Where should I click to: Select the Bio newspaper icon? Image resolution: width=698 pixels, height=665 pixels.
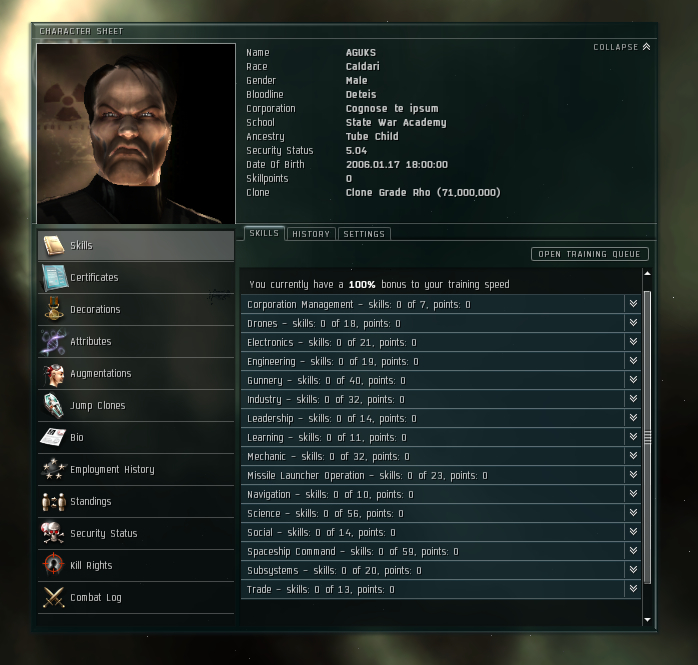click(53, 437)
